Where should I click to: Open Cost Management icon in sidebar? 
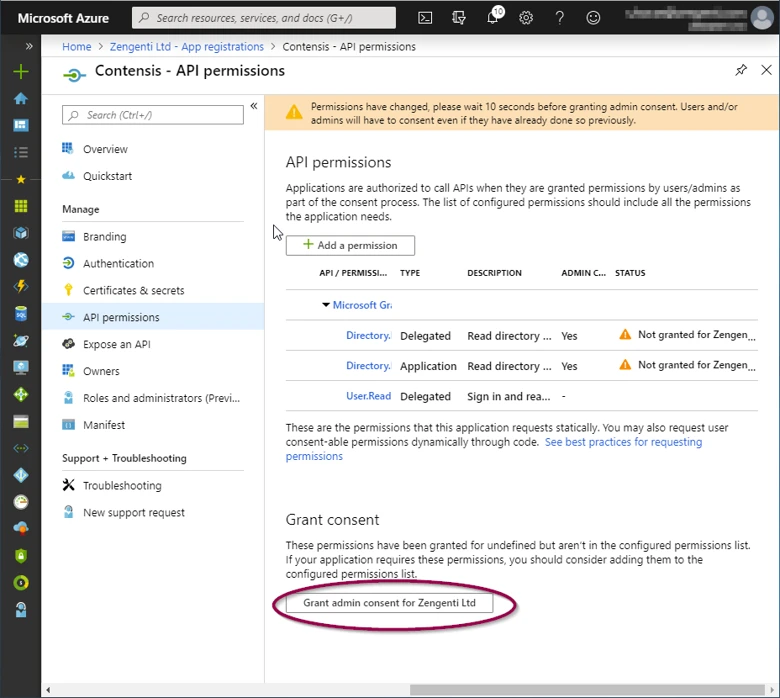click(21, 583)
